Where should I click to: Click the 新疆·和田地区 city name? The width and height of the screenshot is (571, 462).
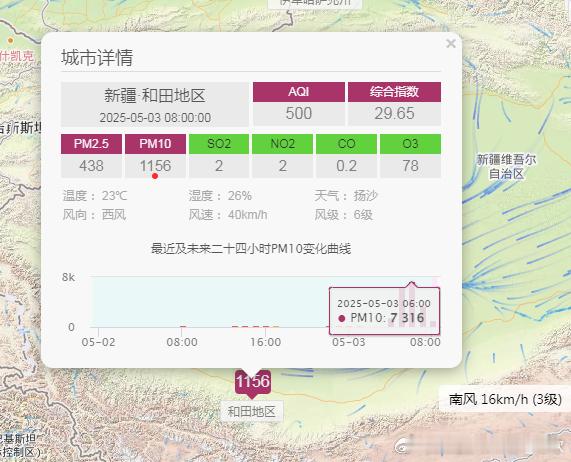pyautogui.click(x=155, y=96)
